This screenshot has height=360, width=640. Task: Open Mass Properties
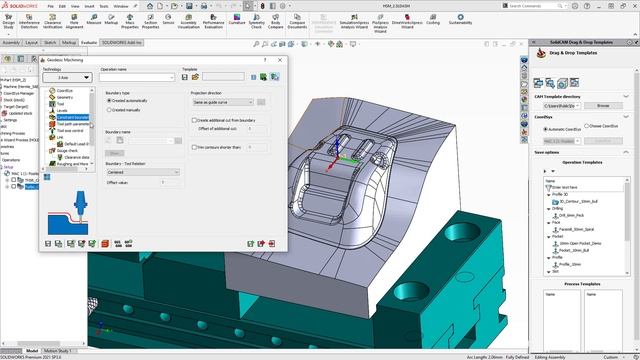coord(130,21)
